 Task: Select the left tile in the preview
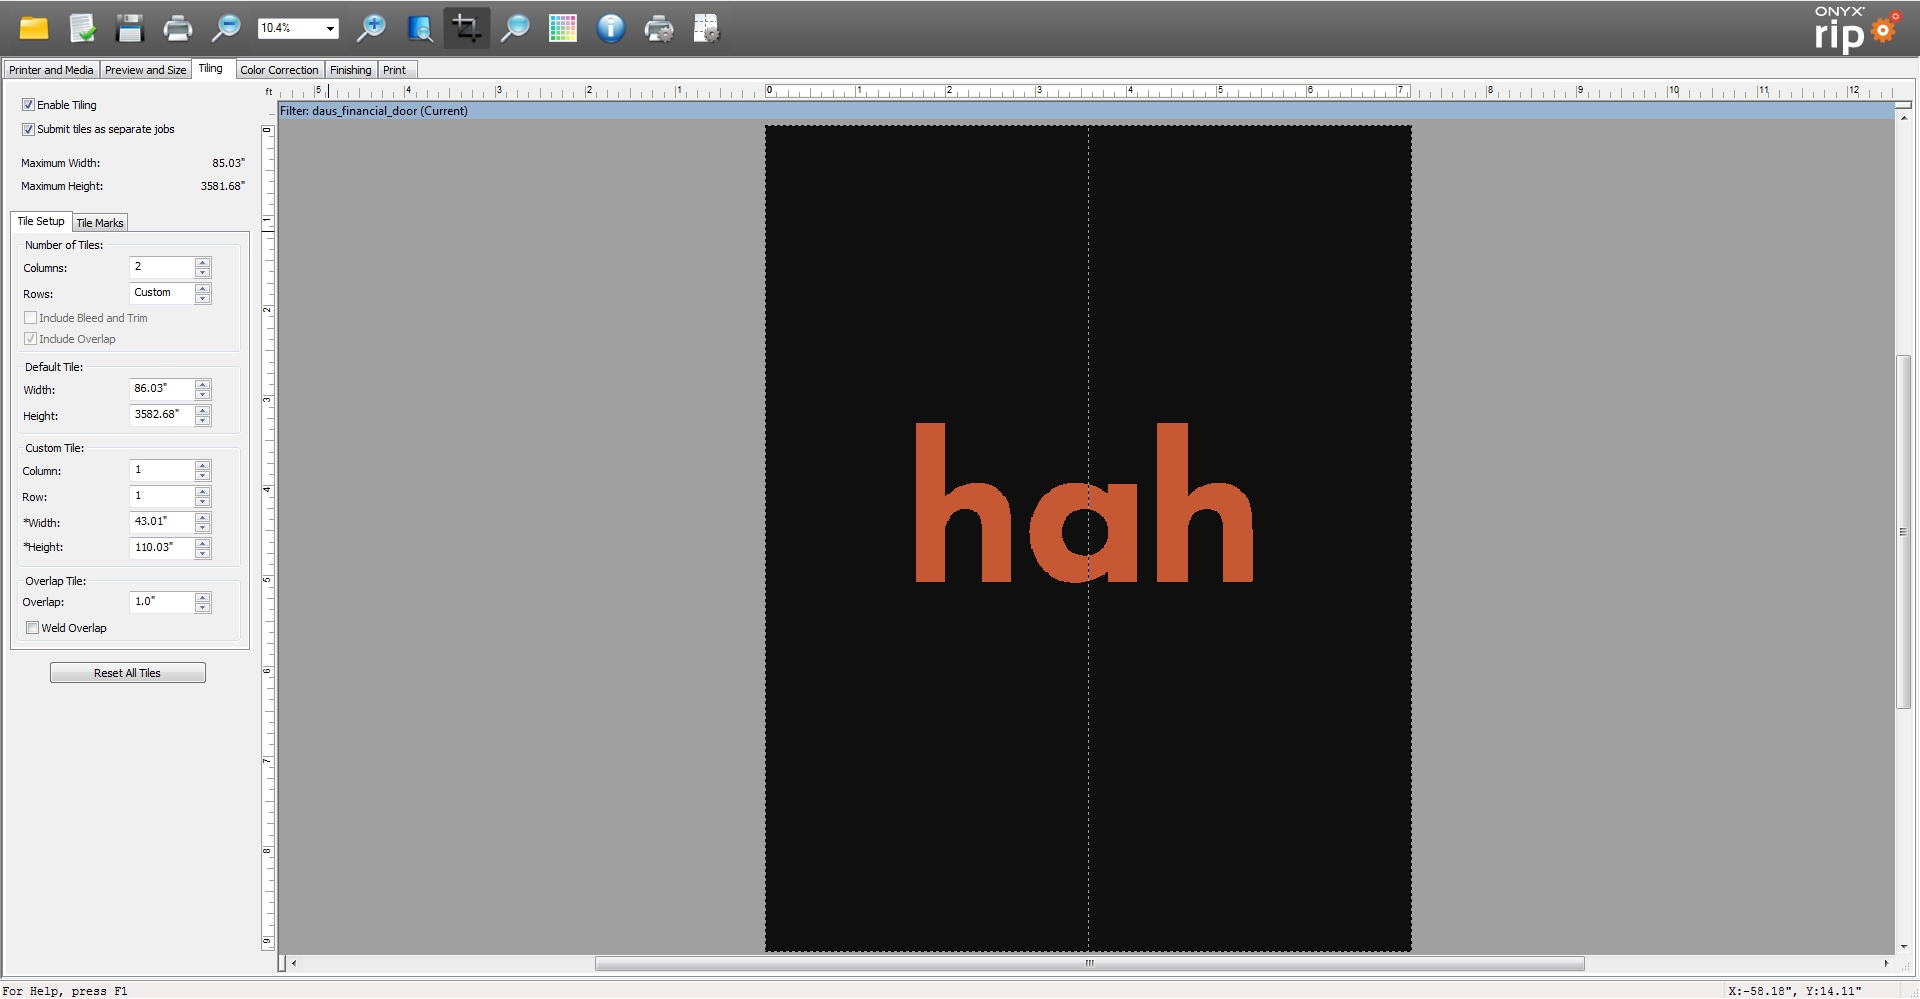click(x=927, y=538)
